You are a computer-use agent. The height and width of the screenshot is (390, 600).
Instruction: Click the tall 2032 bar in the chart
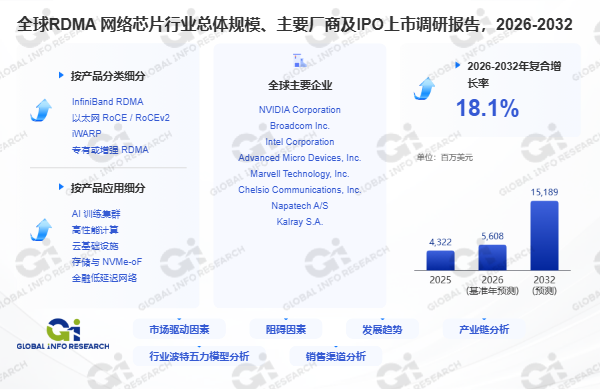[x=545, y=236]
